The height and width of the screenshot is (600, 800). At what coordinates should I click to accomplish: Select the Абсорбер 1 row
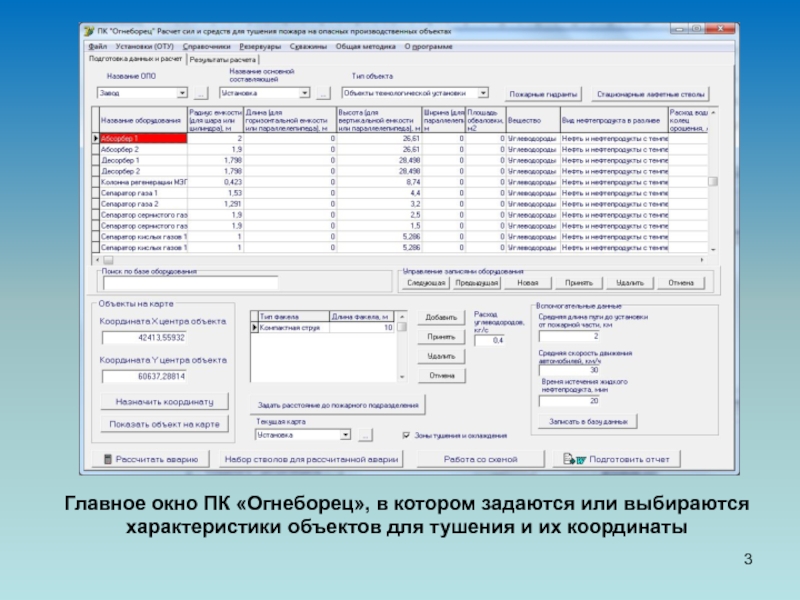click(x=399, y=138)
